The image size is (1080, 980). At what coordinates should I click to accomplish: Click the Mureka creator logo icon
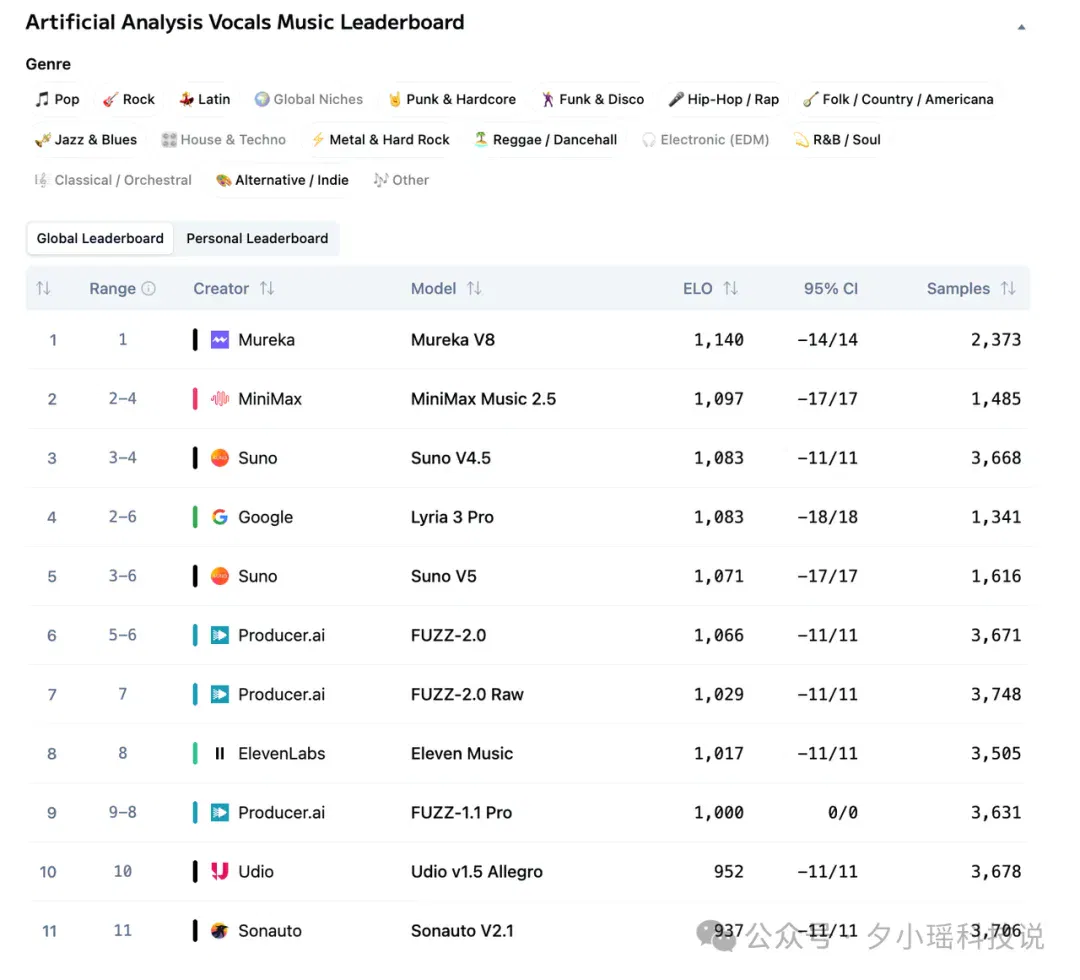tap(220, 340)
